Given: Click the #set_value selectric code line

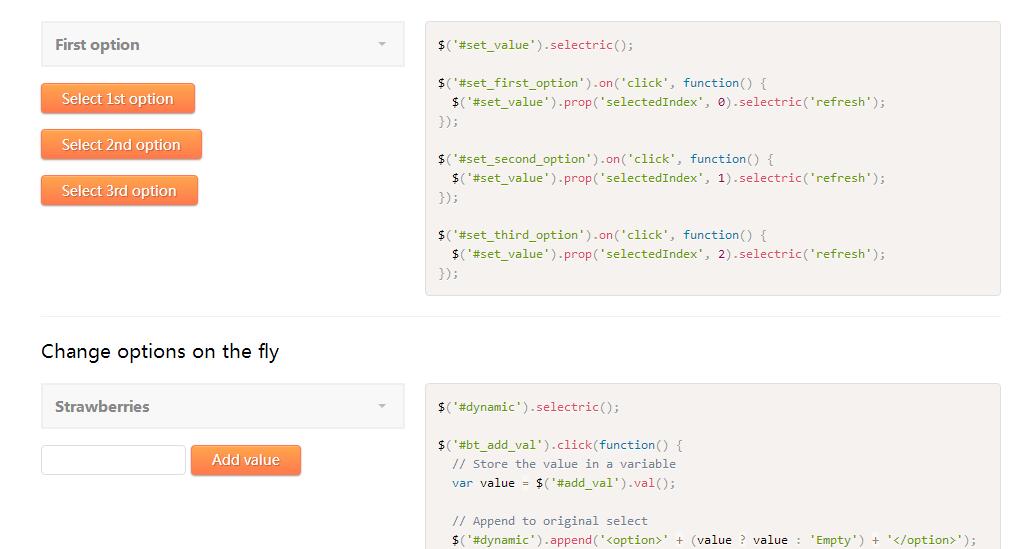Looking at the screenshot, I should 535,45.
